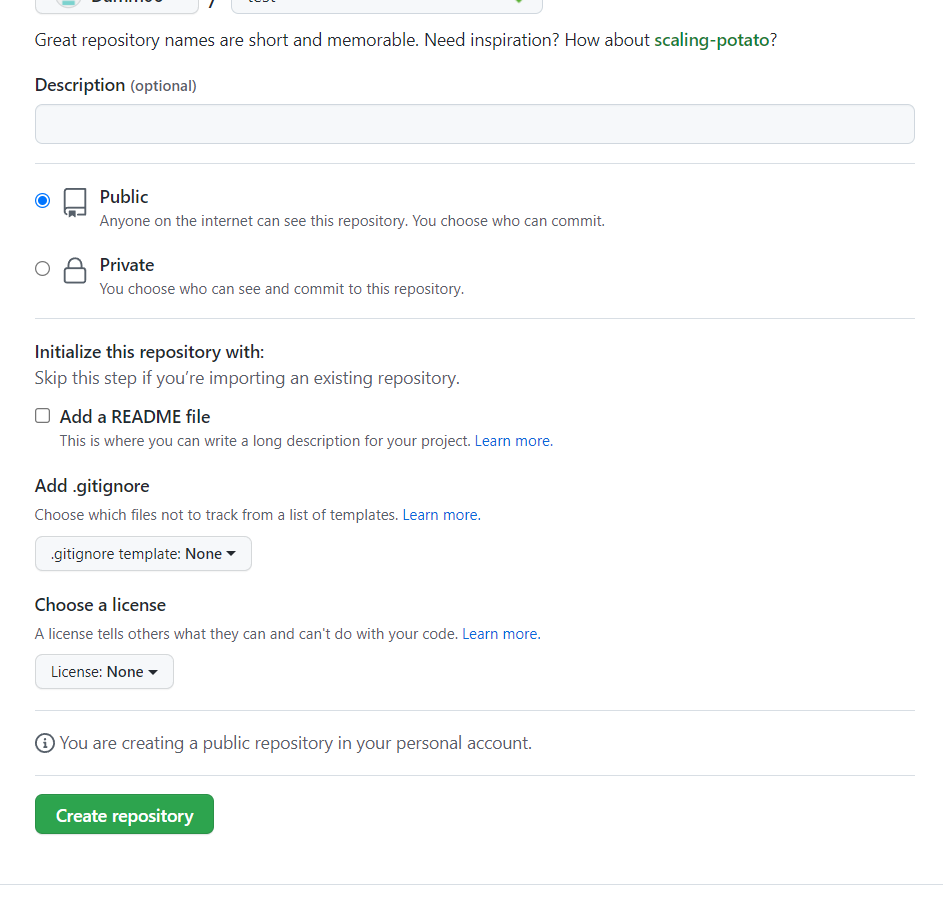The image size is (943, 914).
Task: Open the License: None dropdown
Action: [104, 671]
